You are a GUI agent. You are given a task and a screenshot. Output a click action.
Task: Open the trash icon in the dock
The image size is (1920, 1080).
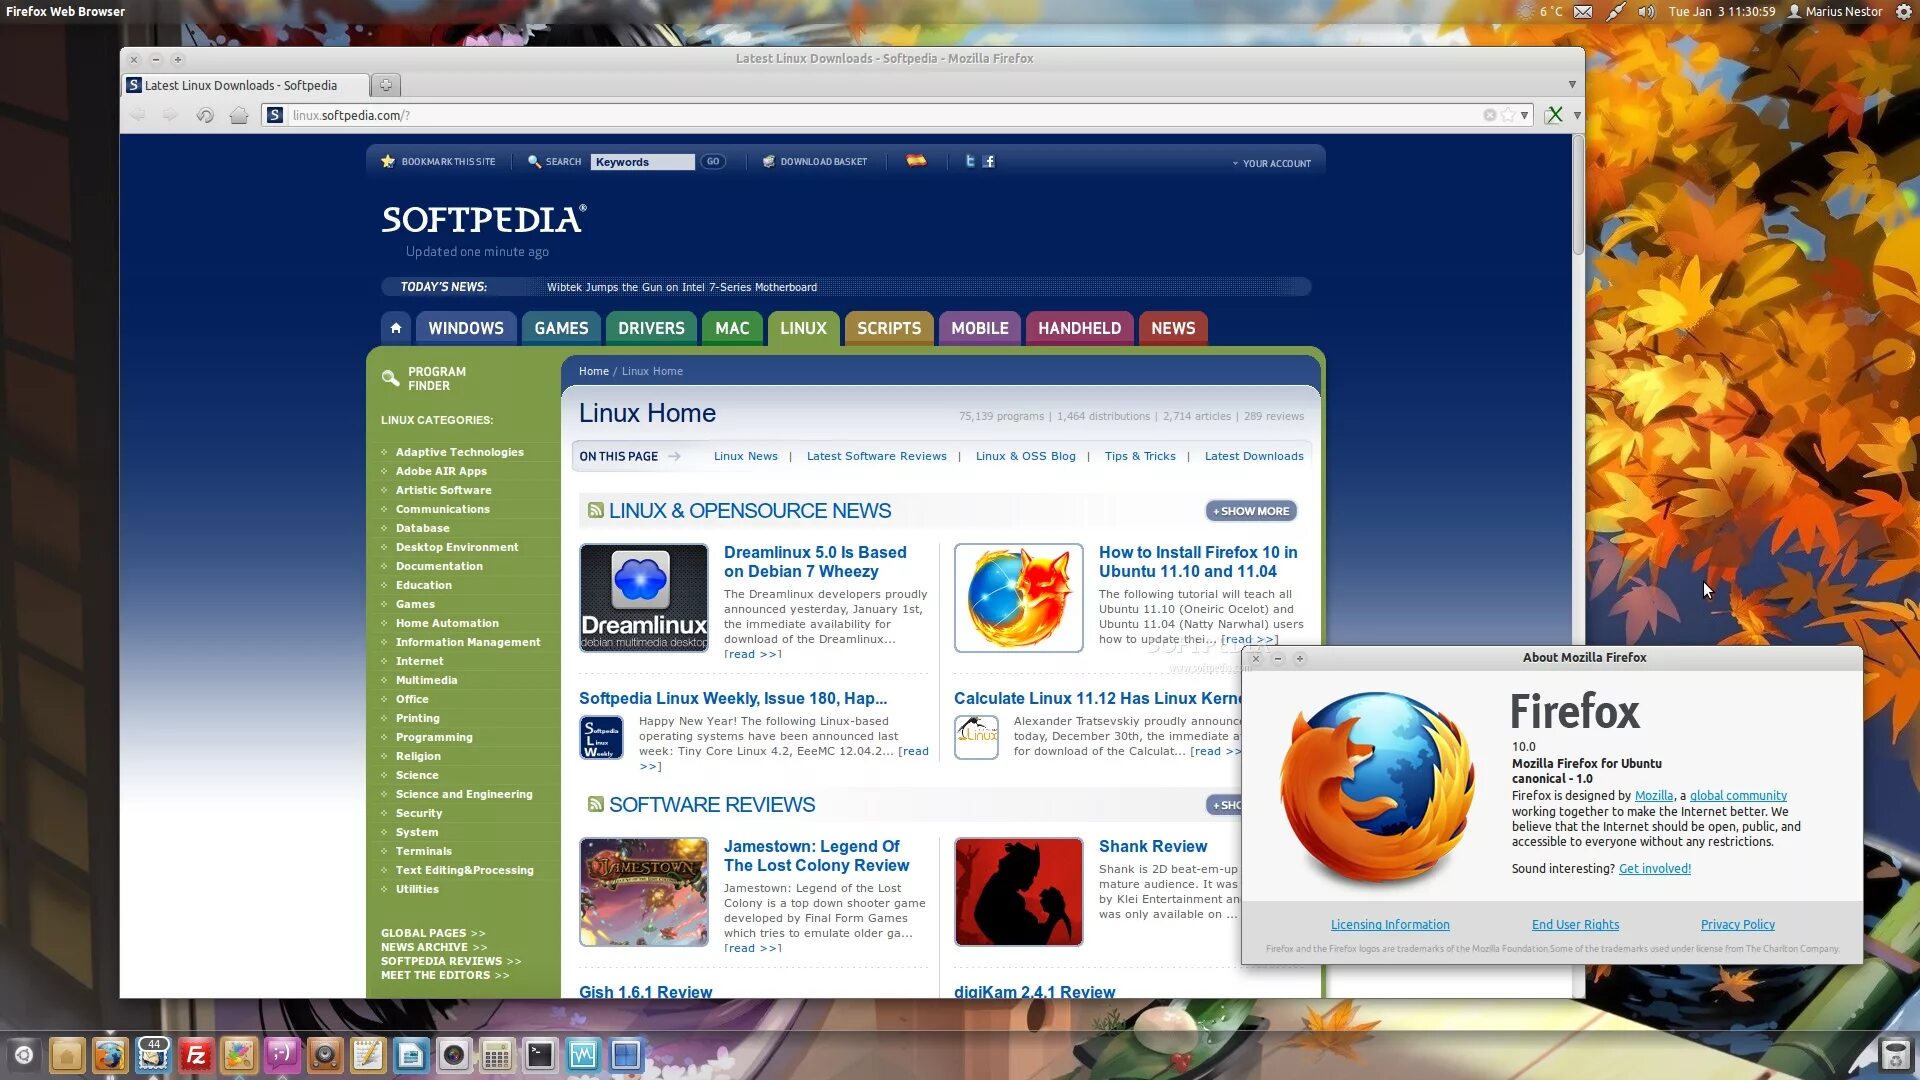[x=1895, y=1055]
